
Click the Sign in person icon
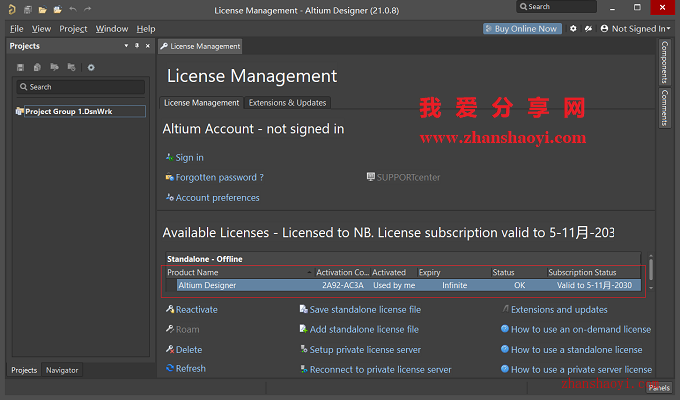(170, 157)
